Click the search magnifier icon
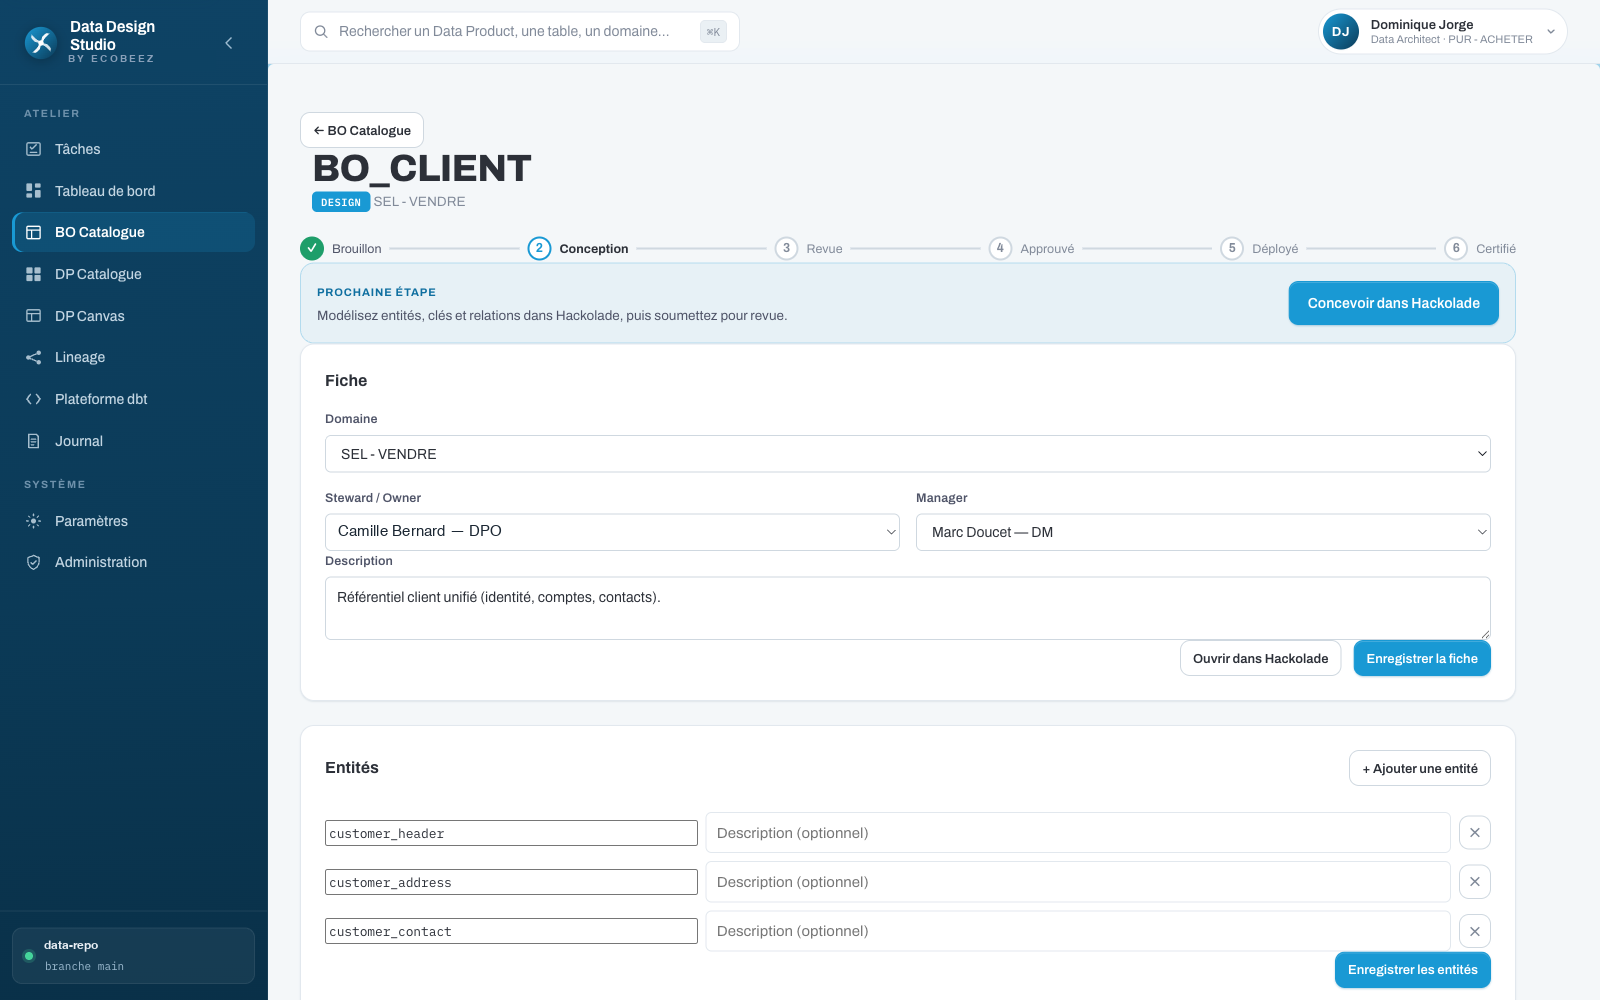Image resolution: width=1600 pixels, height=1000 pixels. (321, 32)
